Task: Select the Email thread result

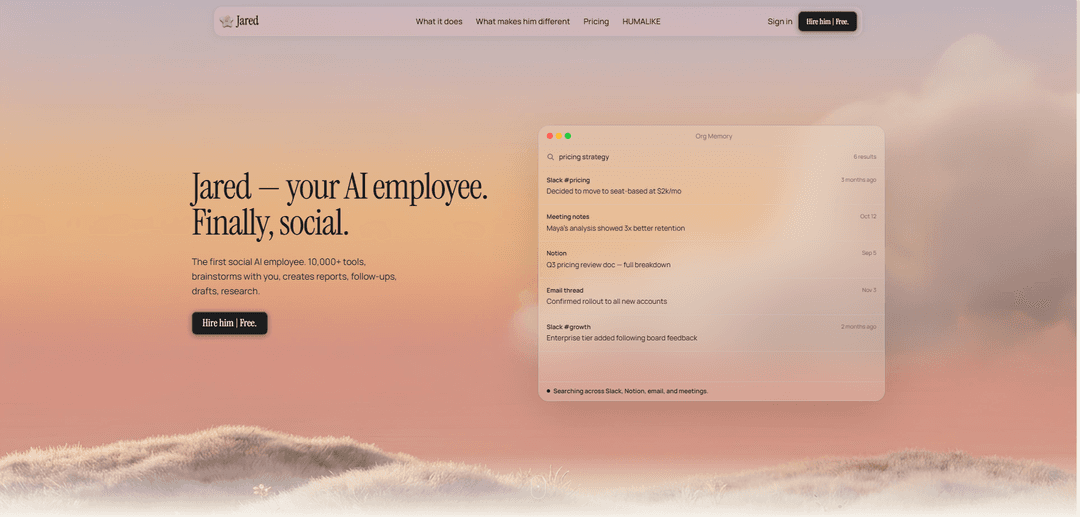Action: coord(711,296)
